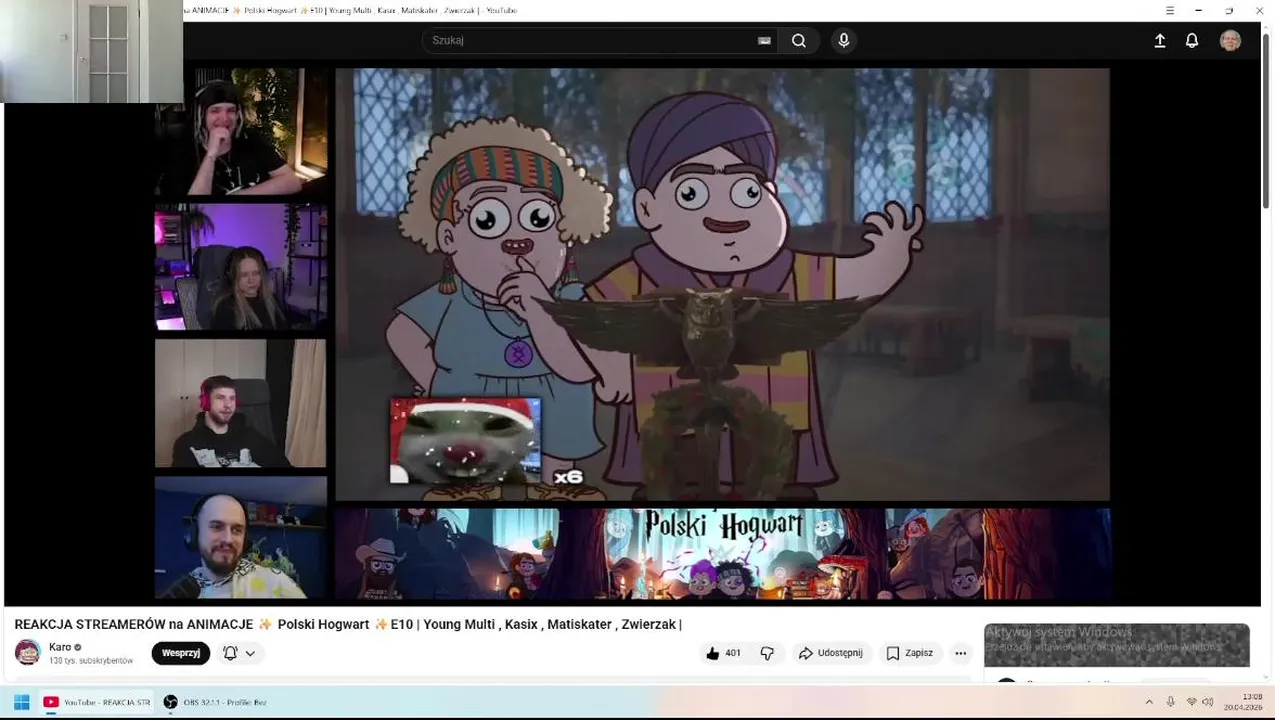1275x720 pixels.
Task: Like the video with thumbs up
Action: (x=722, y=653)
